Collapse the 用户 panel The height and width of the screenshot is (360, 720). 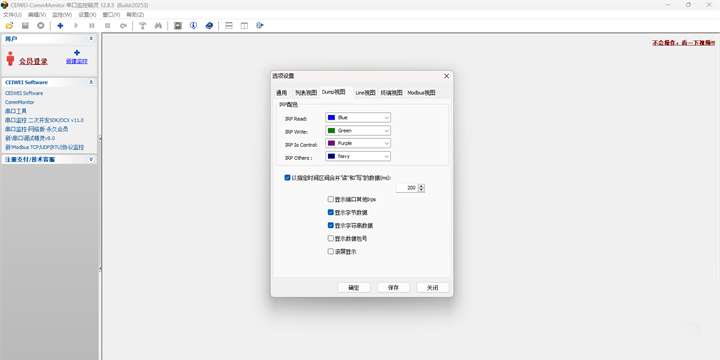tap(91, 39)
